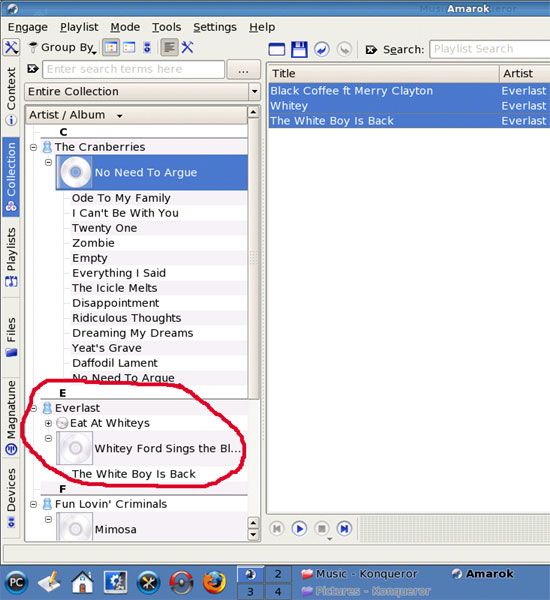
Task: Save playlist with the floppy disk icon
Action: click(299, 49)
